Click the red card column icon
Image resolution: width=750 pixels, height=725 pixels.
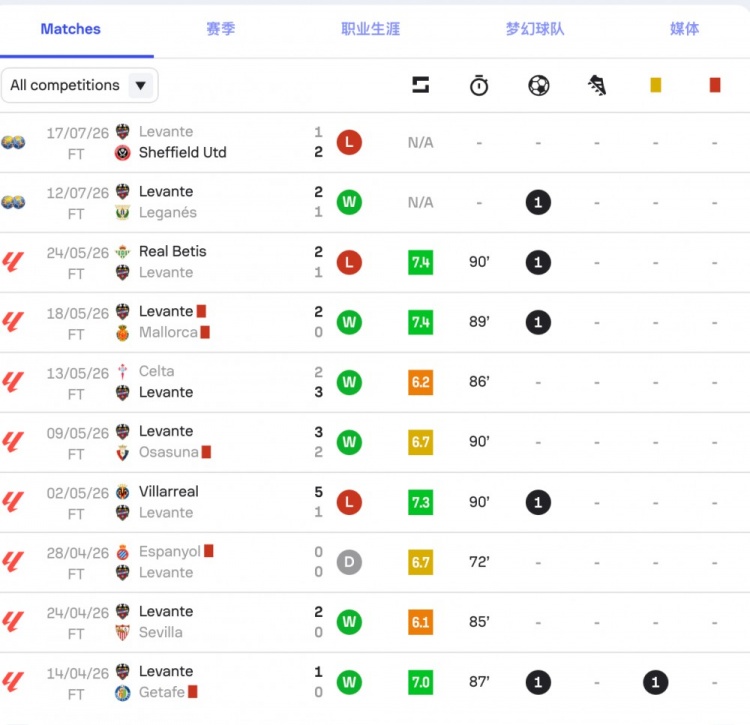[715, 85]
